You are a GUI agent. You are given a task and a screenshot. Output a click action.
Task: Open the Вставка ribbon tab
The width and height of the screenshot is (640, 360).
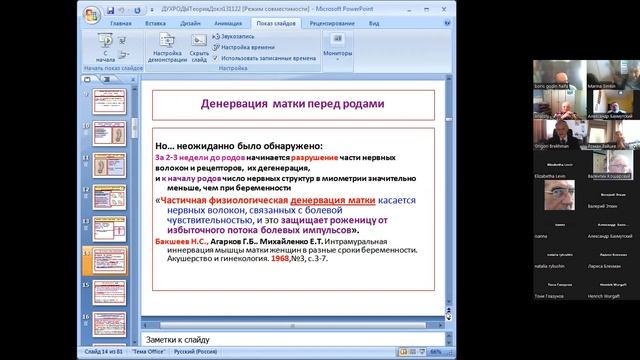[156, 23]
